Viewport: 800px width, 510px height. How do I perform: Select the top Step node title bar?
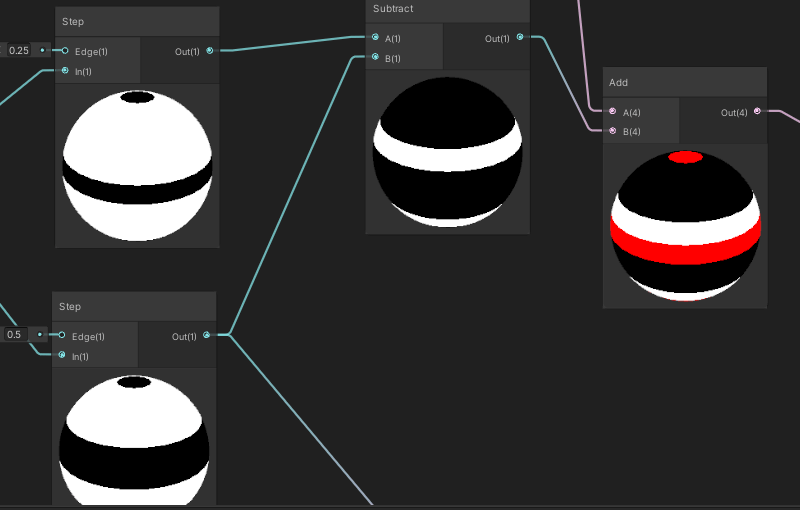point(137,22)
